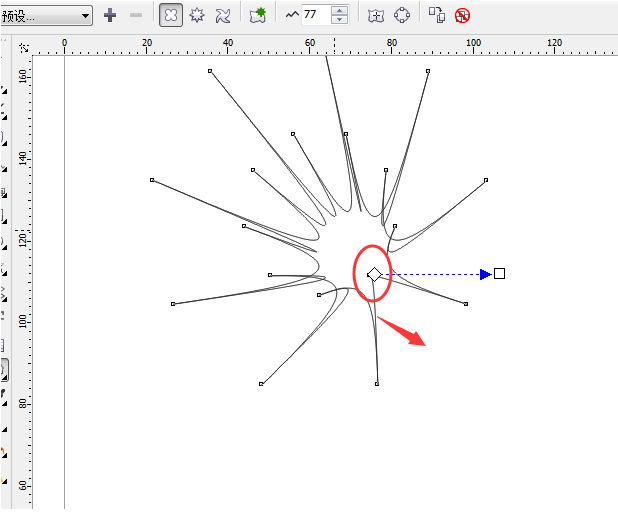Click the Copy Distortion Properties icon
Viewport: 618px width, 512px height.
pos(437,15)
